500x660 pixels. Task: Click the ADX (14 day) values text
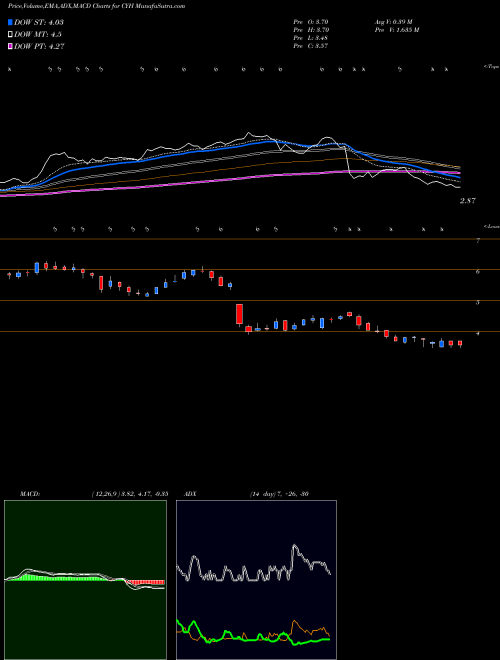click(279, 494)
